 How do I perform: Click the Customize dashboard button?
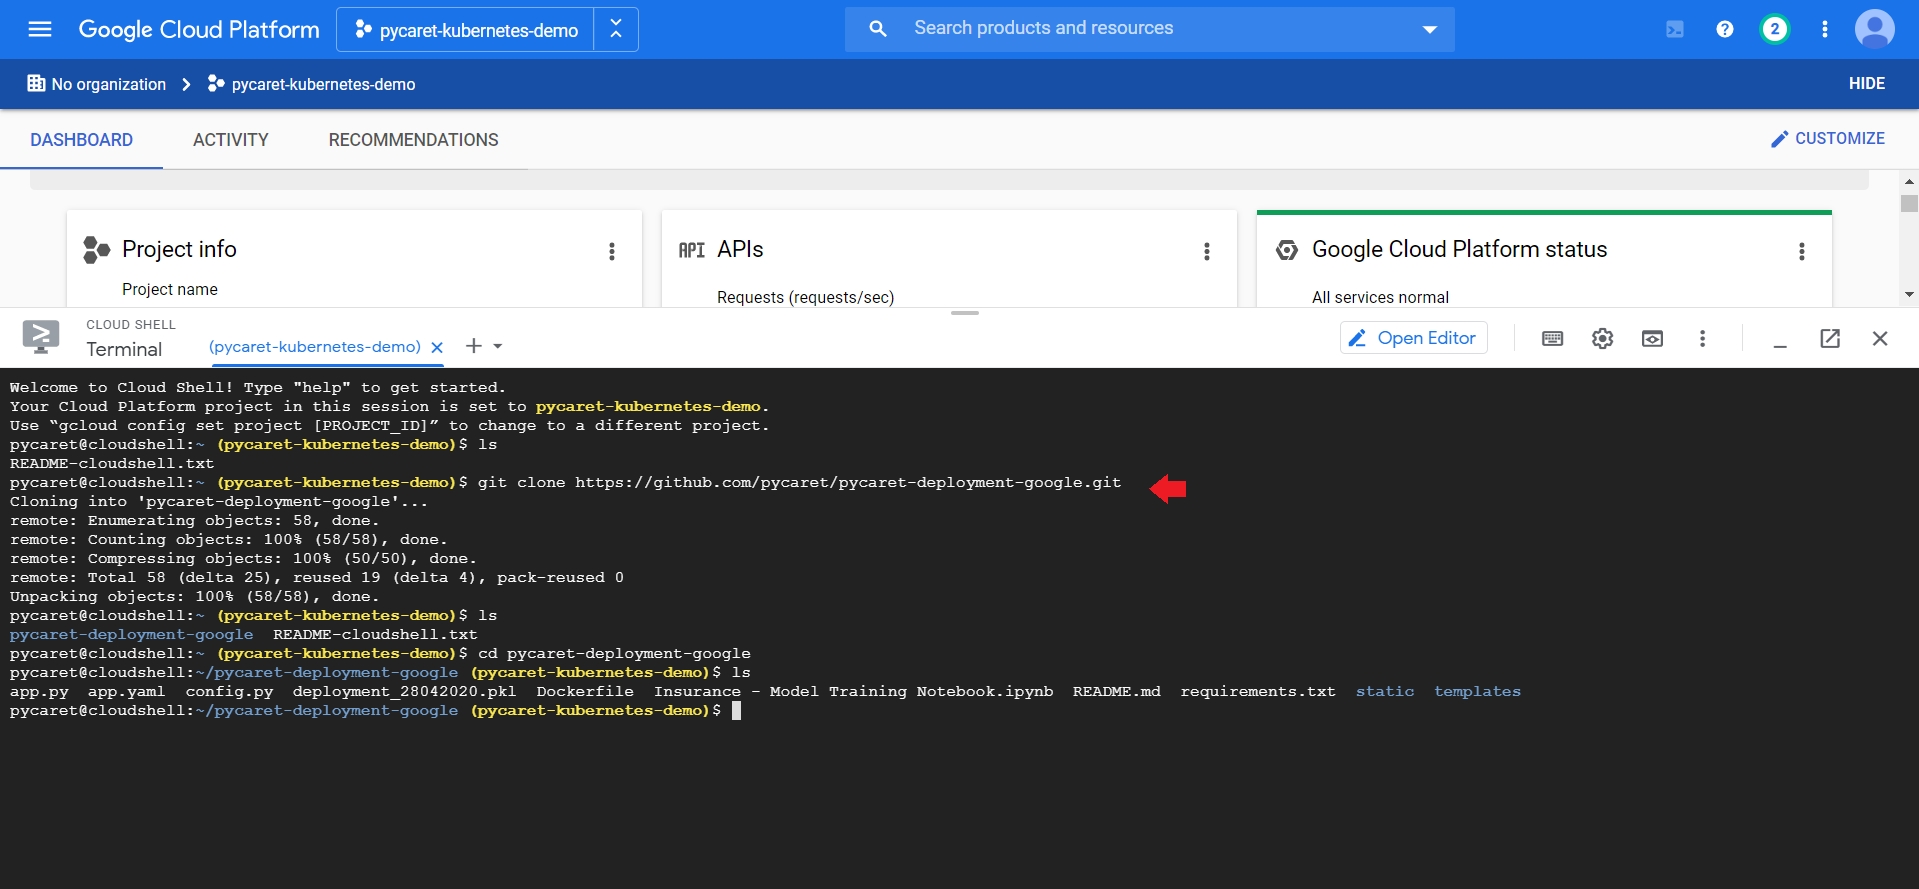[x=1827, y=139]
